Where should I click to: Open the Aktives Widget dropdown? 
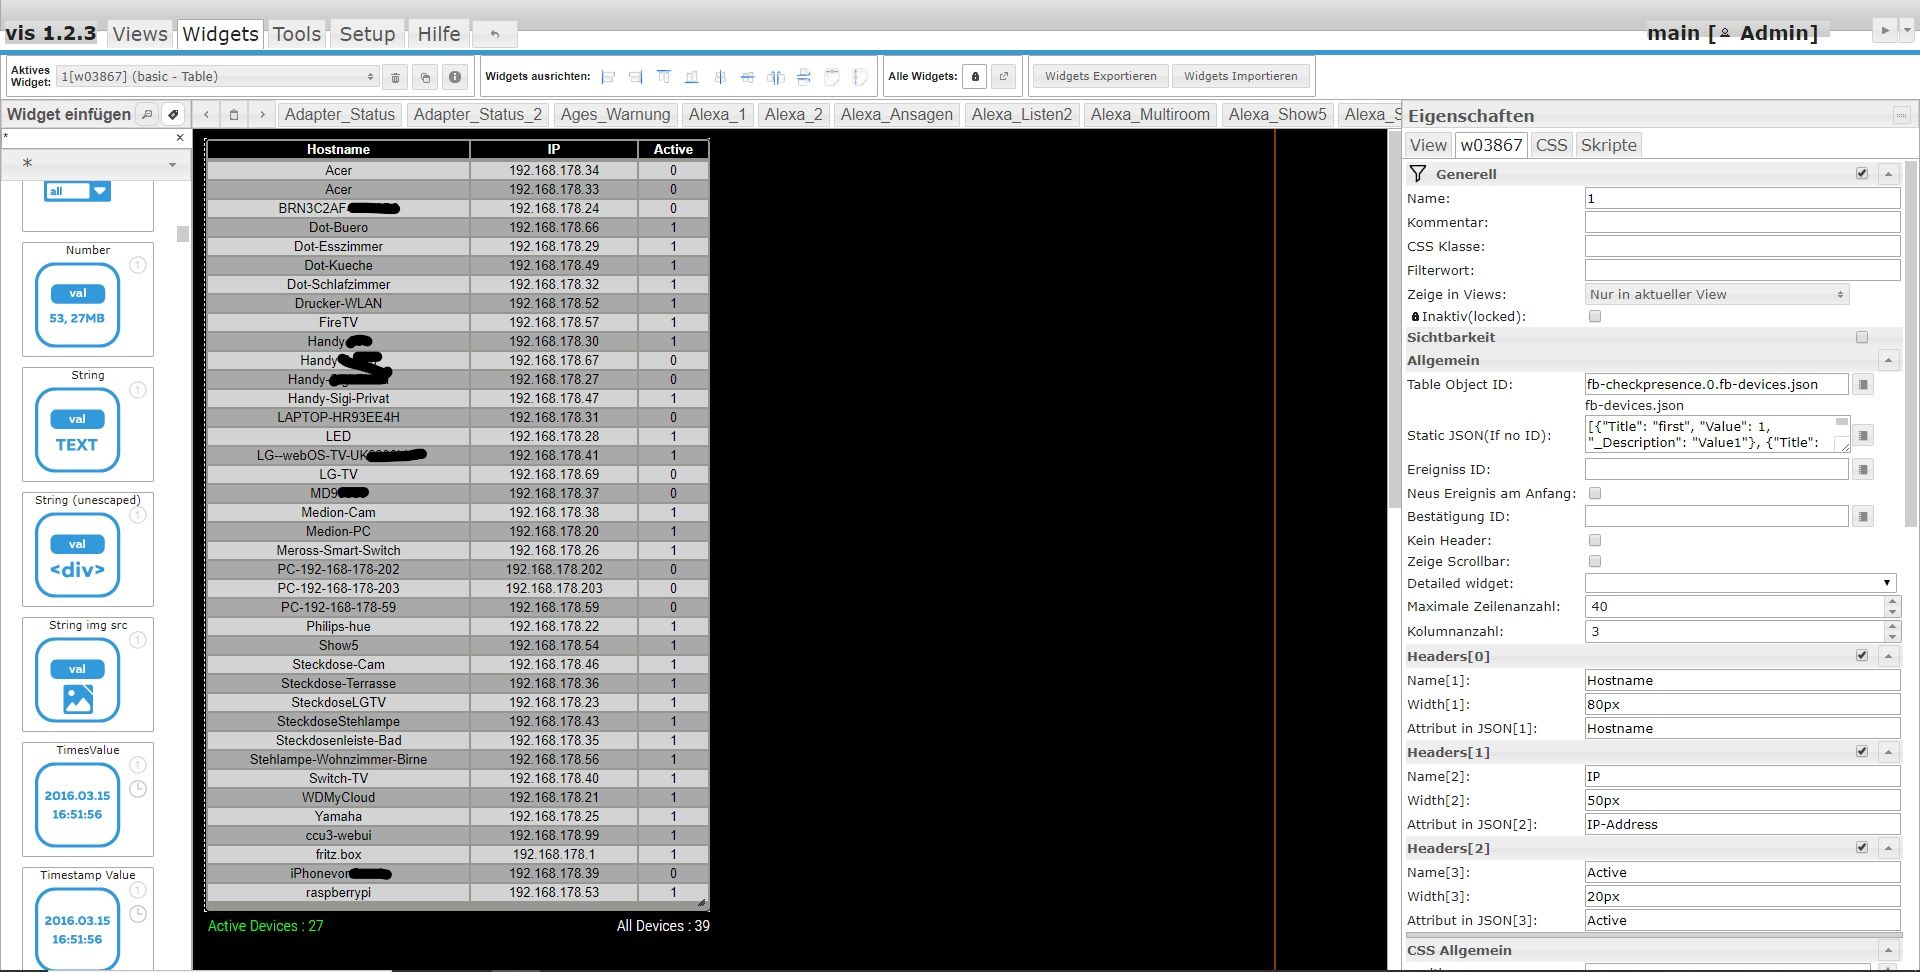[x=217, y=77]
